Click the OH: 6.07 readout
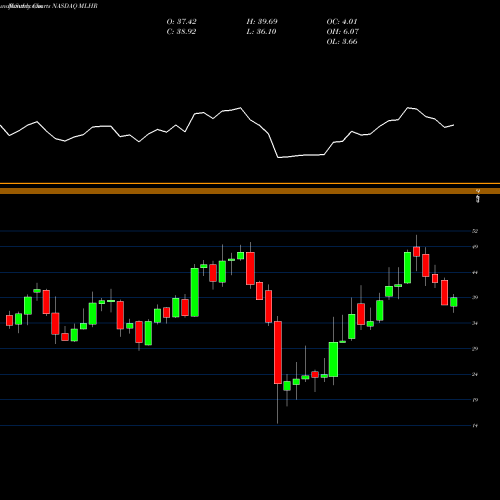This screenshot has width=500, height=500. [342, 32]
